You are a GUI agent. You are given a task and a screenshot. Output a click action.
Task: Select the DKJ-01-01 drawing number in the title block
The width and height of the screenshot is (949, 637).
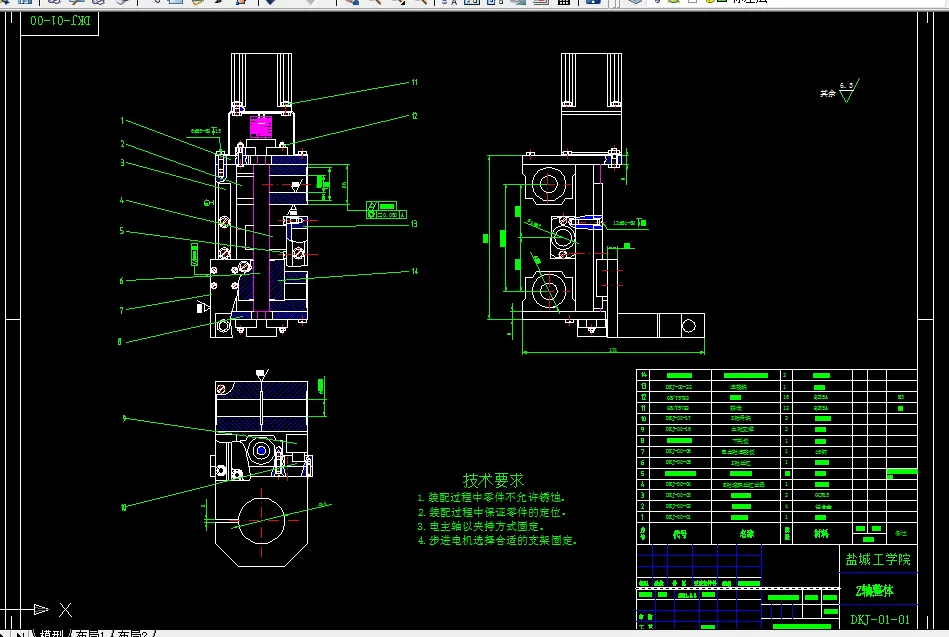click(x=879, y=619)
